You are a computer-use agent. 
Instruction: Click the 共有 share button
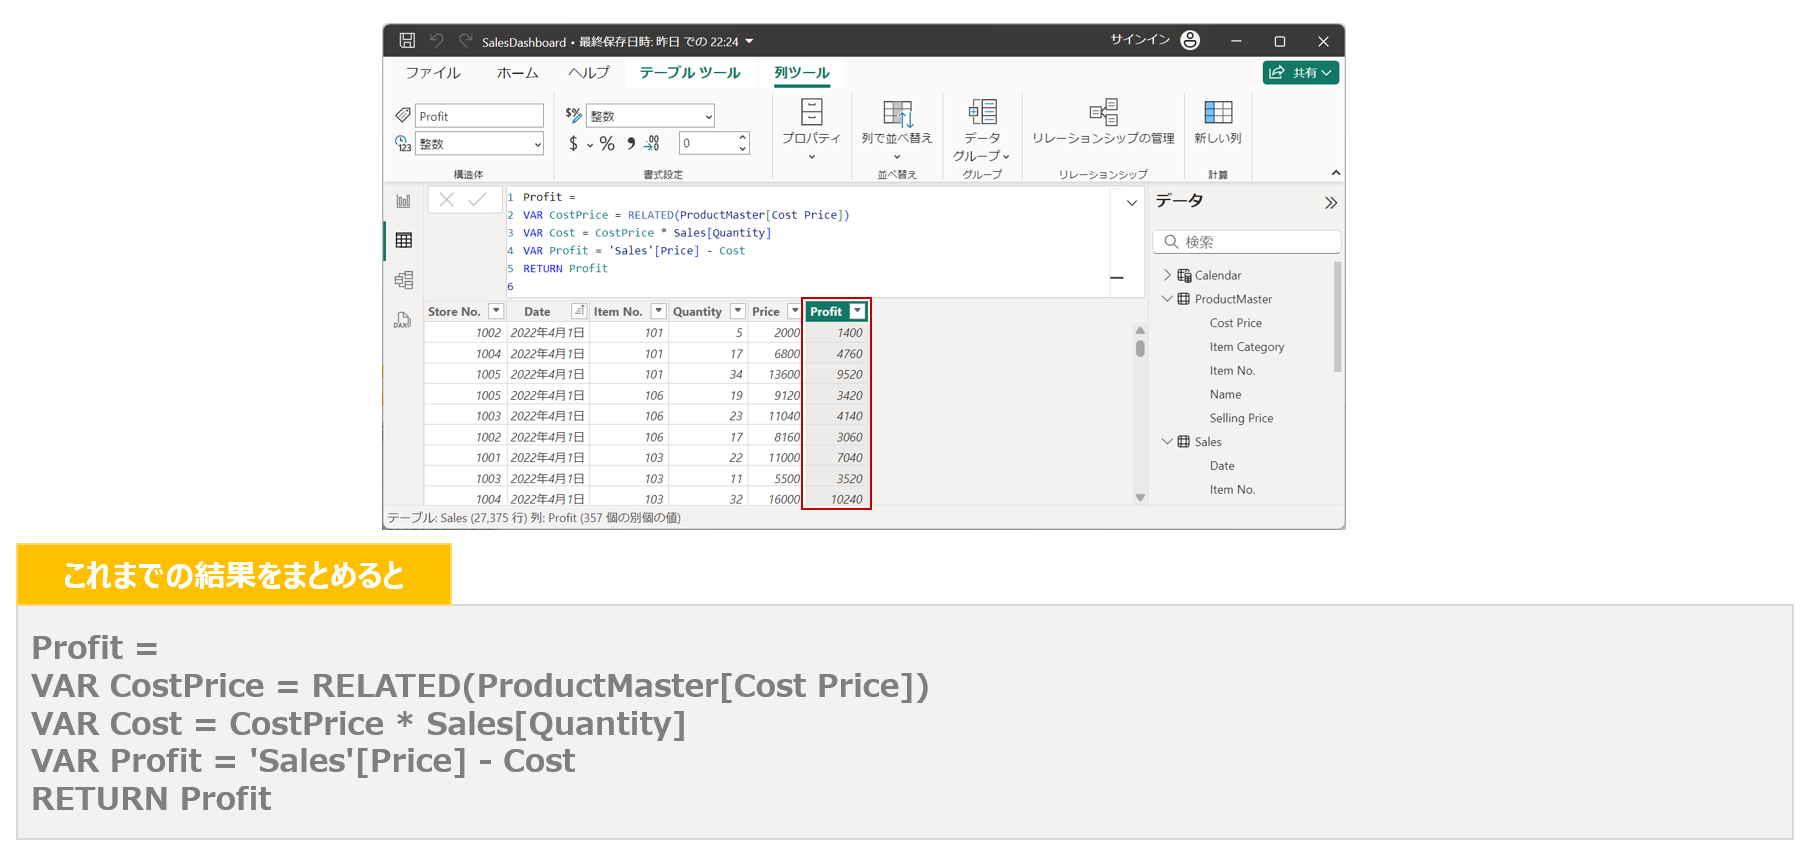coord(1300,73)
